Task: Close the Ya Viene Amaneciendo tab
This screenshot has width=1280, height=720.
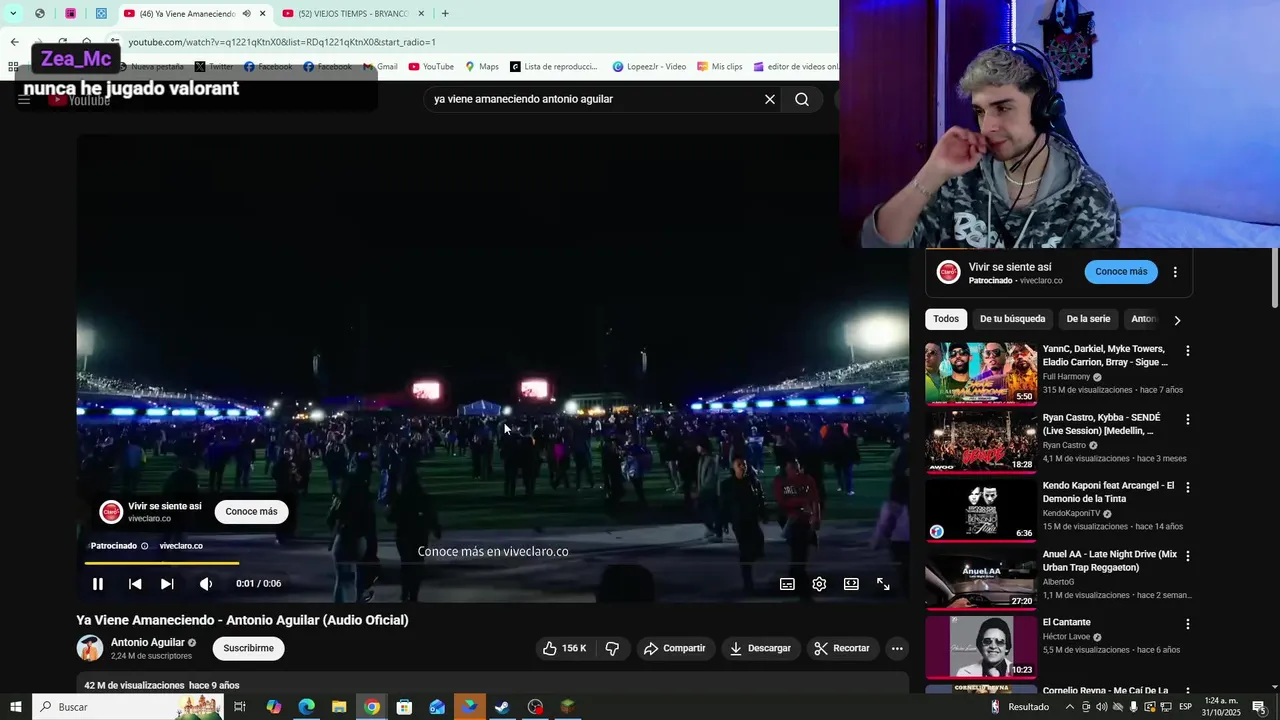Action: click(x=263, y=14)
